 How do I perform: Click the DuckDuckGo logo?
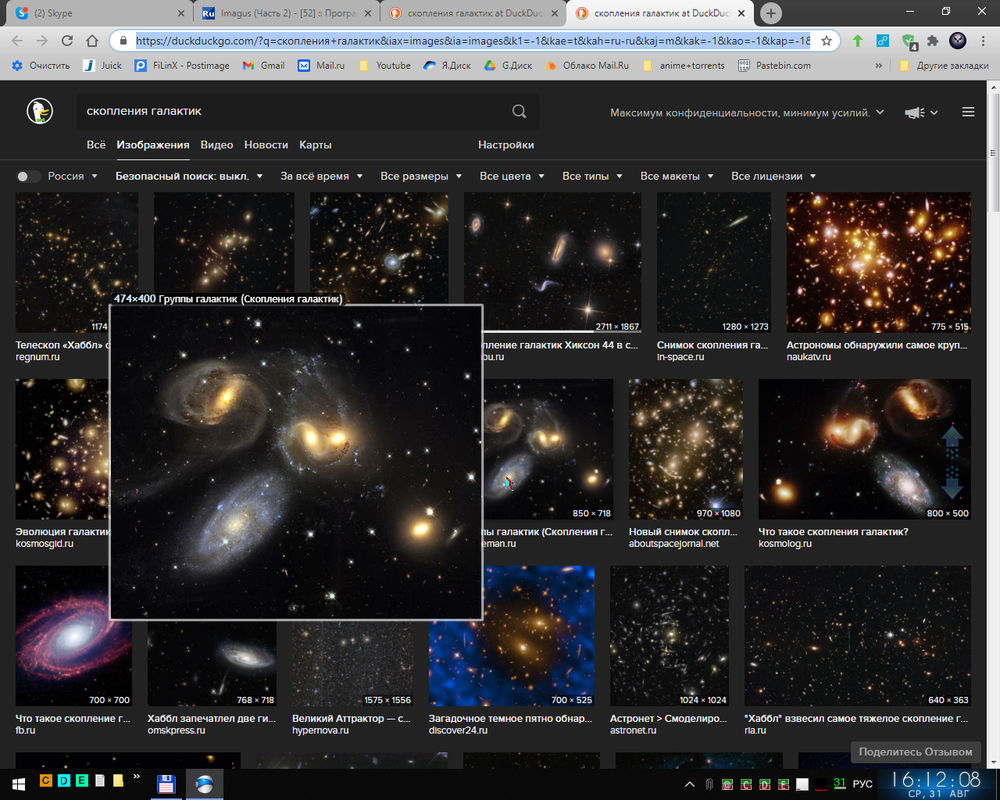(x=40, y=111)
